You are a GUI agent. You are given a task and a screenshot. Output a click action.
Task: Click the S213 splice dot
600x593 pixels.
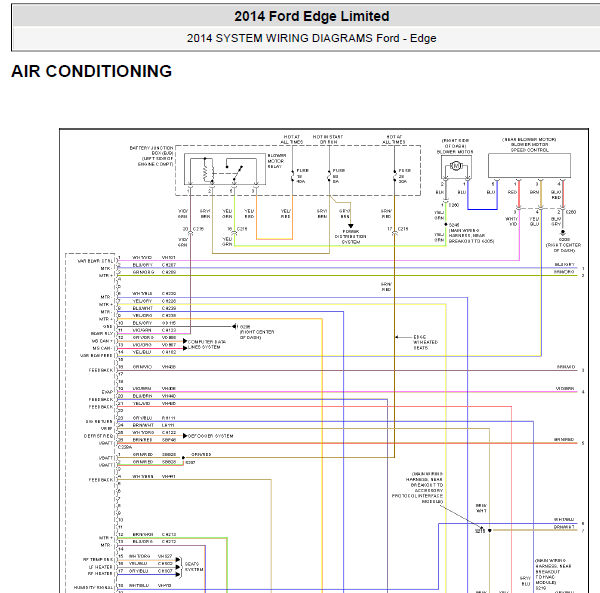click(x=489, y=531)
